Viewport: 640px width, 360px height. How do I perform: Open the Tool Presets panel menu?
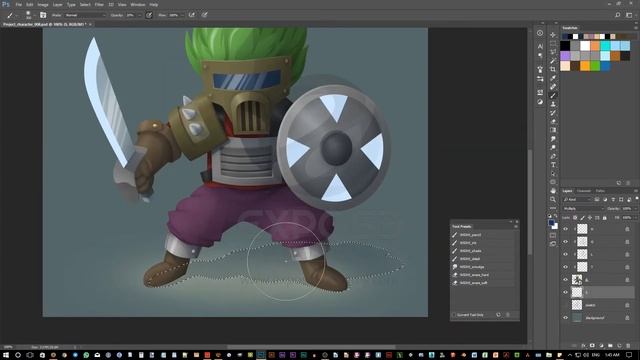516,227
